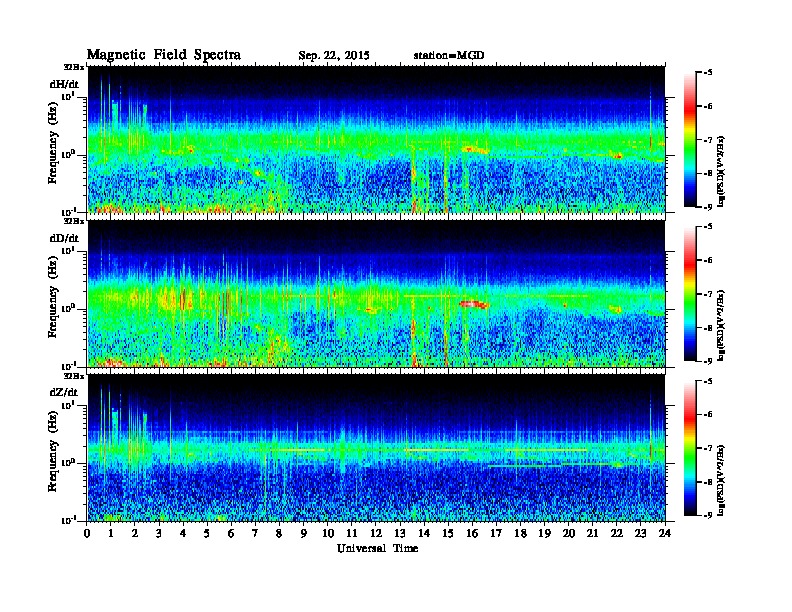Click the dZ/dt spectrogram plot area
This screenshot has height=612, width=792.
pos(376,447)
